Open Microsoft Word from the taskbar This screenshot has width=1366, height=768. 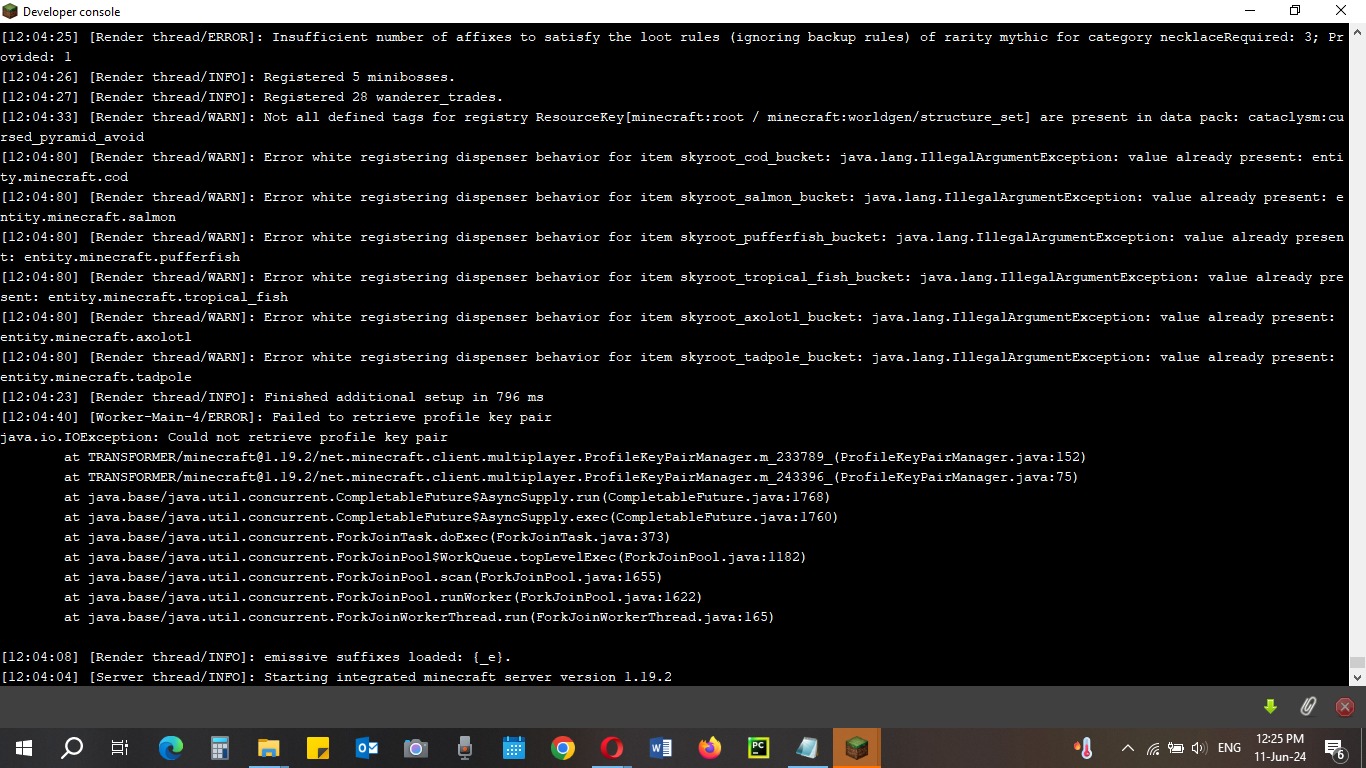661,748
